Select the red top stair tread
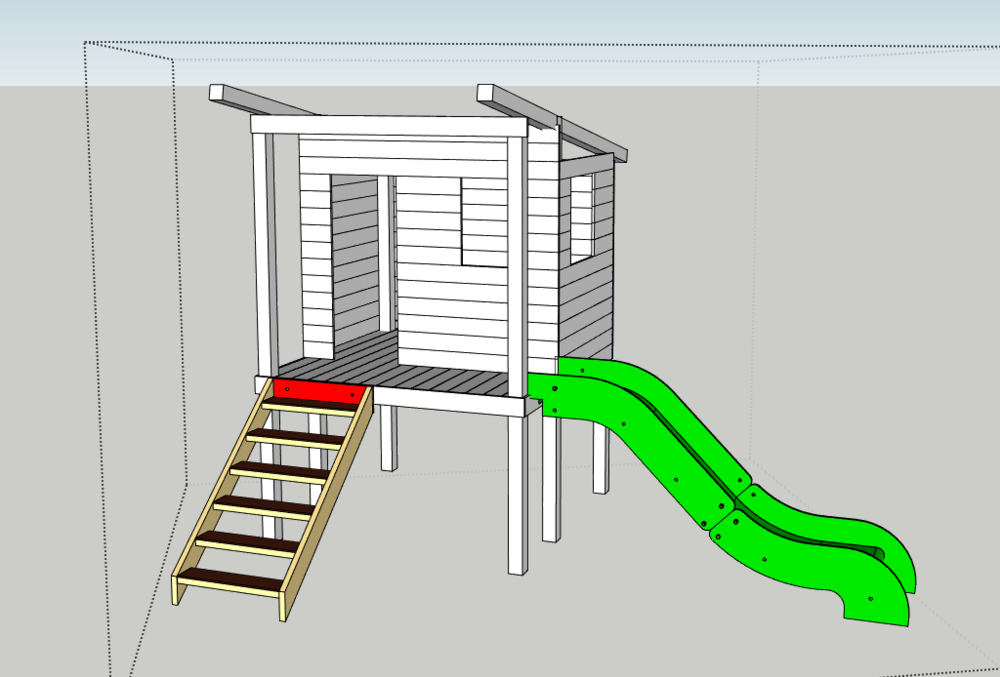 pos(320,390)
